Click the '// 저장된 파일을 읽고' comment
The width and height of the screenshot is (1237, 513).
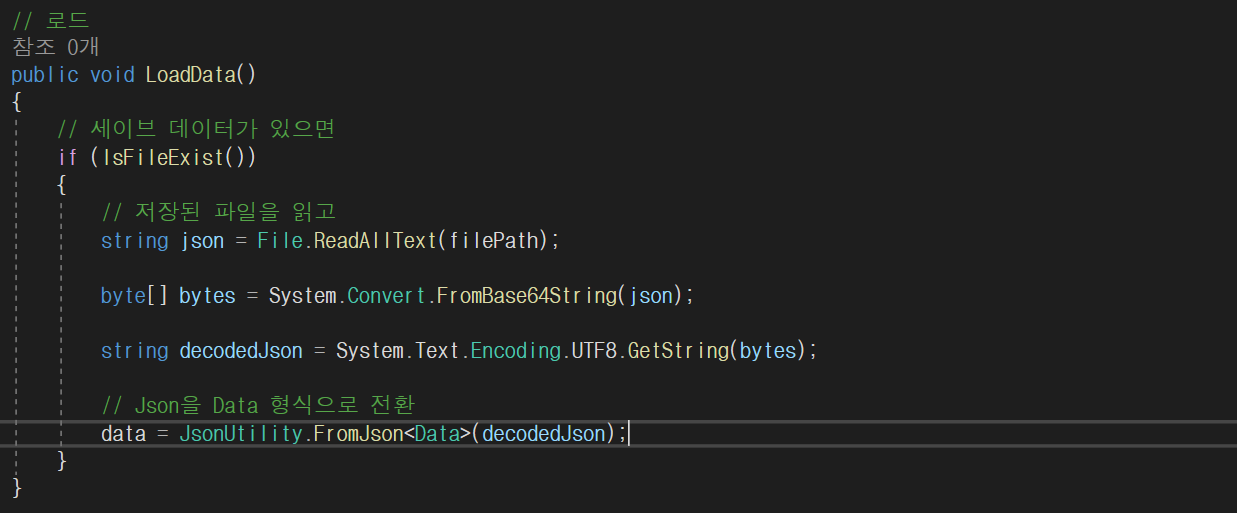click(x=218, y=212)
